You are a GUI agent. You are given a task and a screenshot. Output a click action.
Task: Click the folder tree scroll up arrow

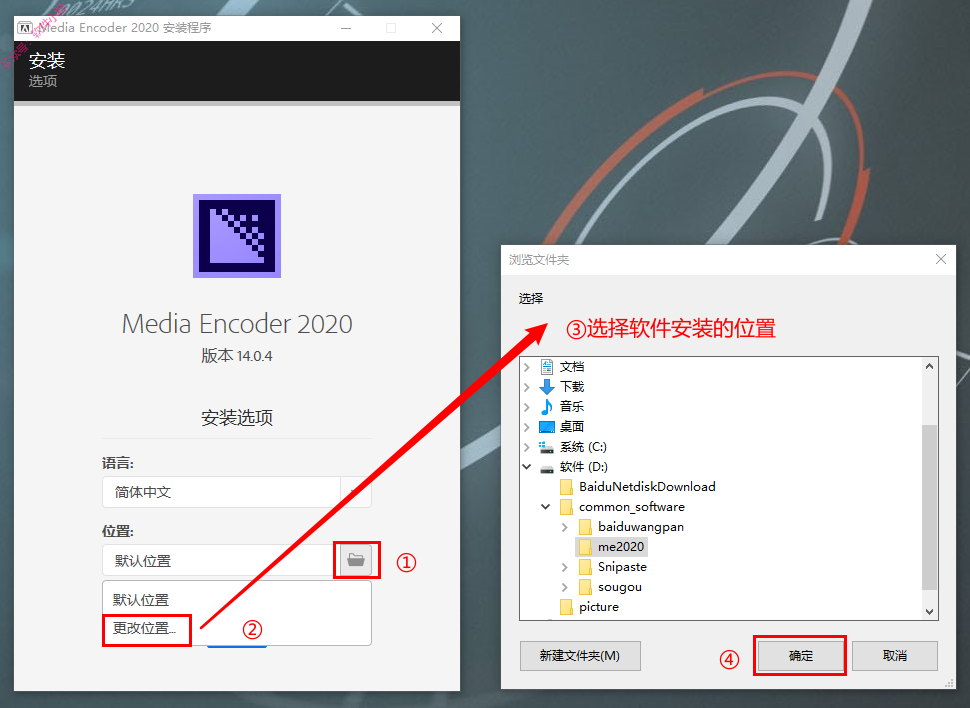[x=929, y=366]
